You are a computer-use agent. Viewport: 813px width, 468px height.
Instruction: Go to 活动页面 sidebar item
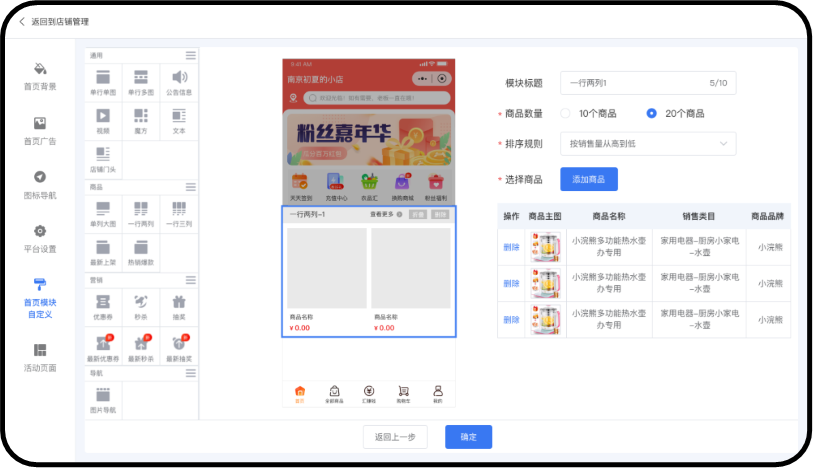(x=40, y=356)
